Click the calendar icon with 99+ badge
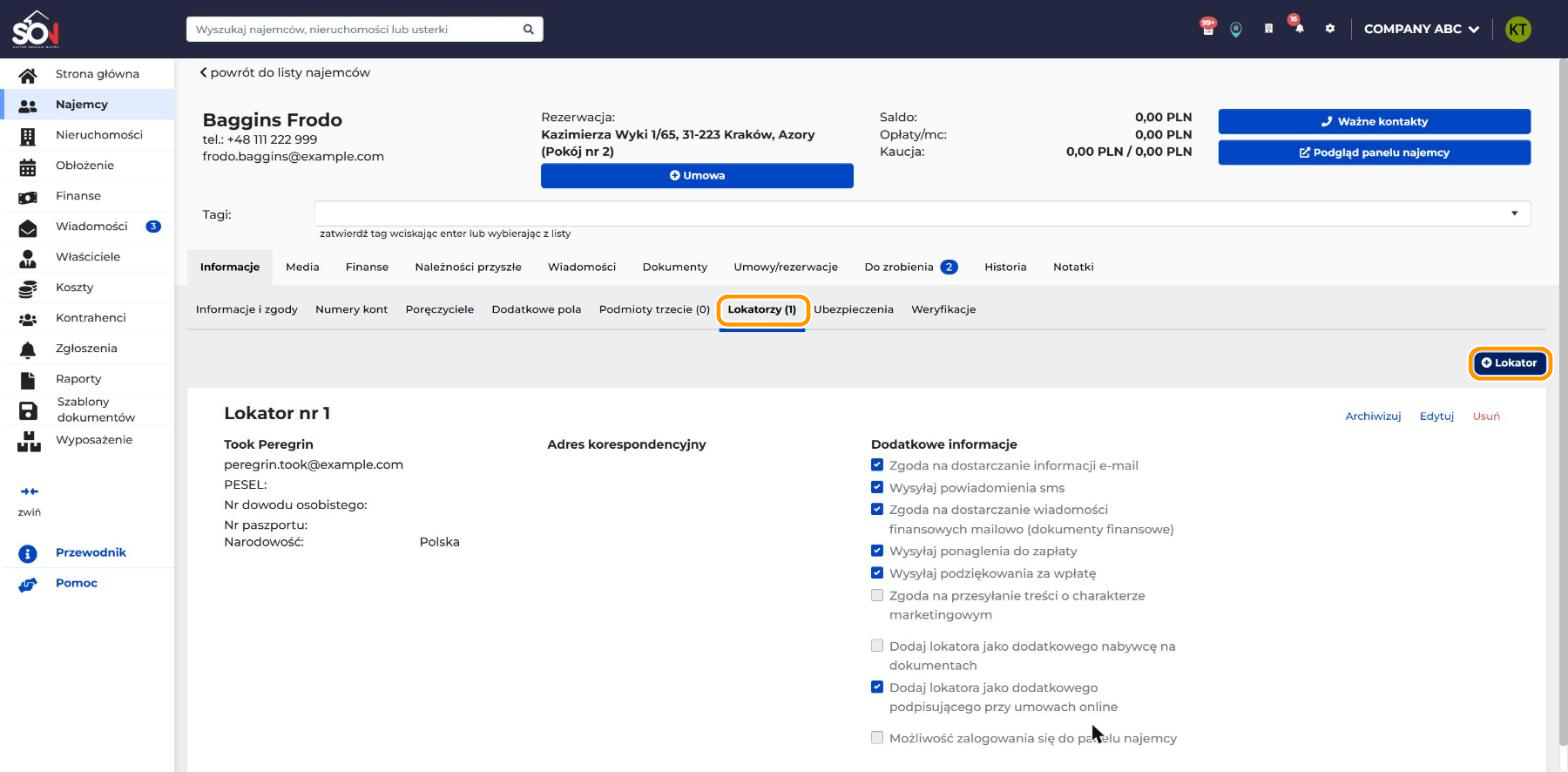The height and width of the screenshot is (772, 1568). [1208, 28]
